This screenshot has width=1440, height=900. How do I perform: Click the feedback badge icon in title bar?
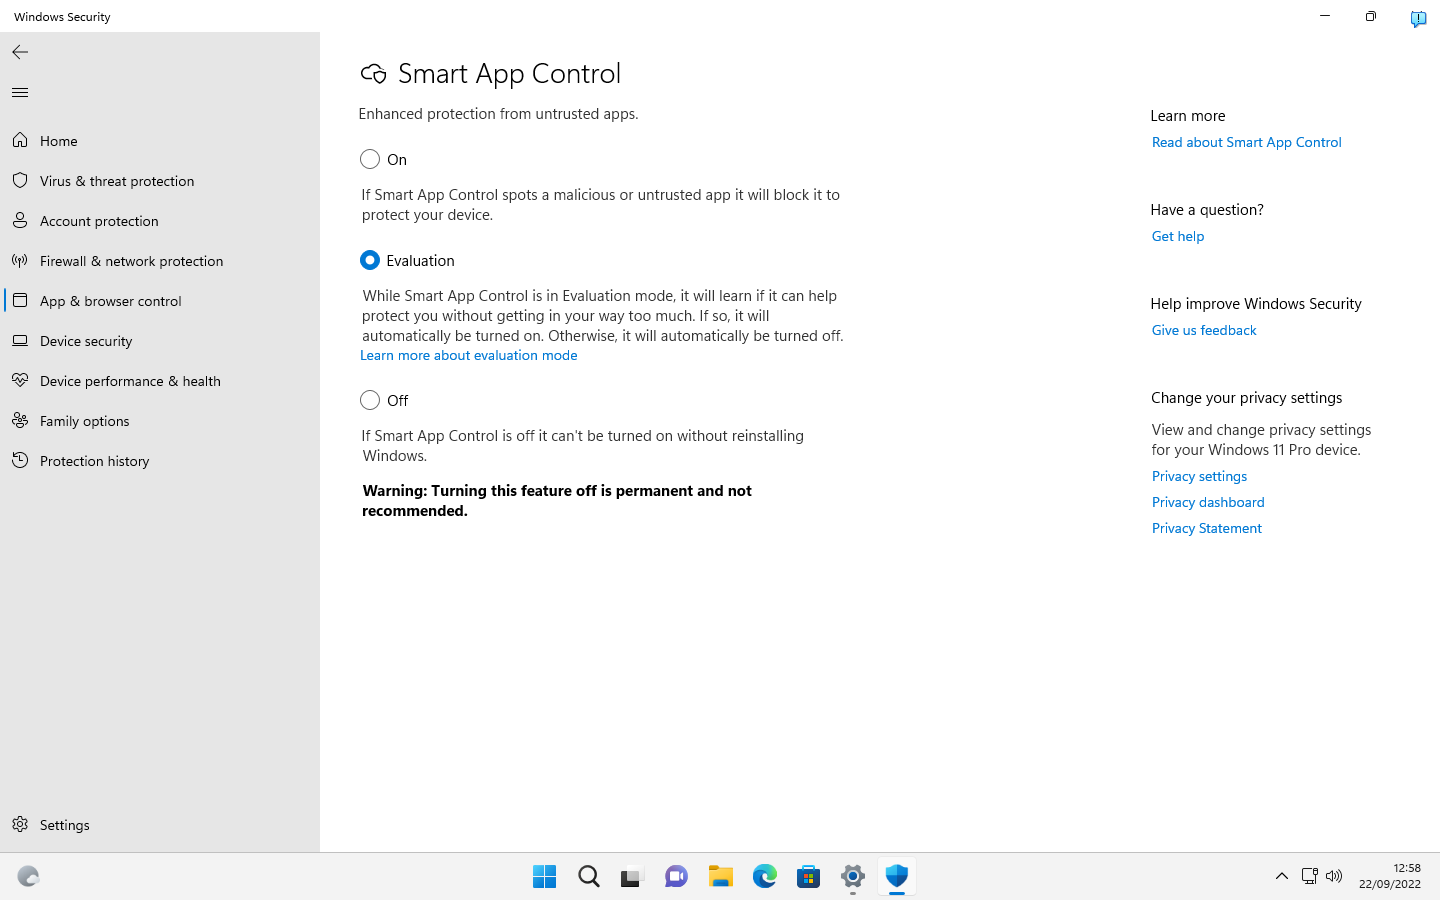tap(1418, 17)
